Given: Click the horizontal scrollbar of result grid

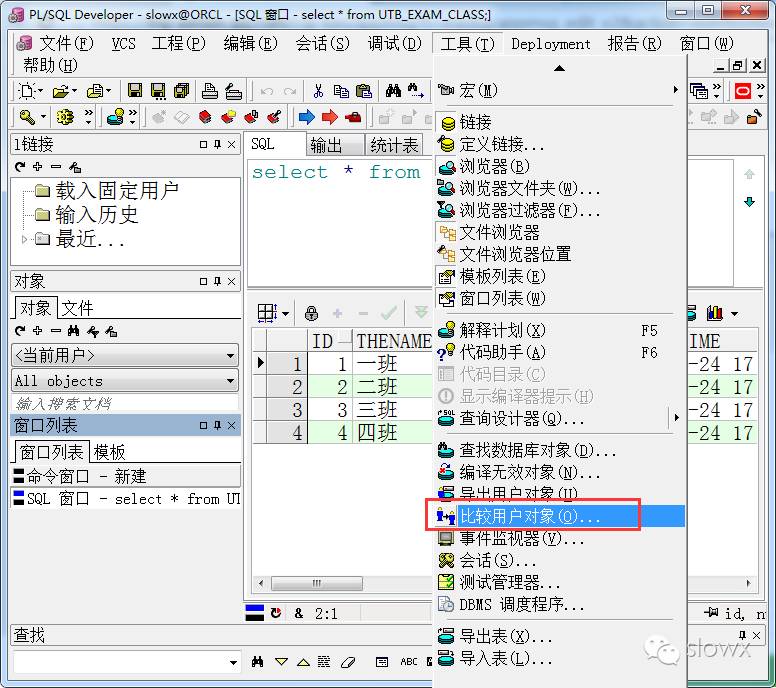Looking at the screenshot, I should click(317, 583).
